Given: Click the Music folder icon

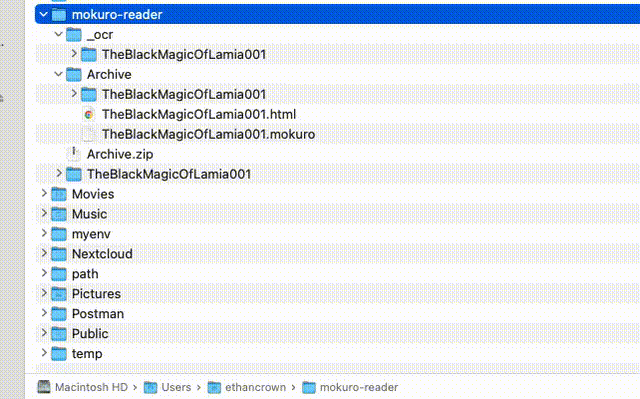Looking at the screenshot, I should click(59, 214).
